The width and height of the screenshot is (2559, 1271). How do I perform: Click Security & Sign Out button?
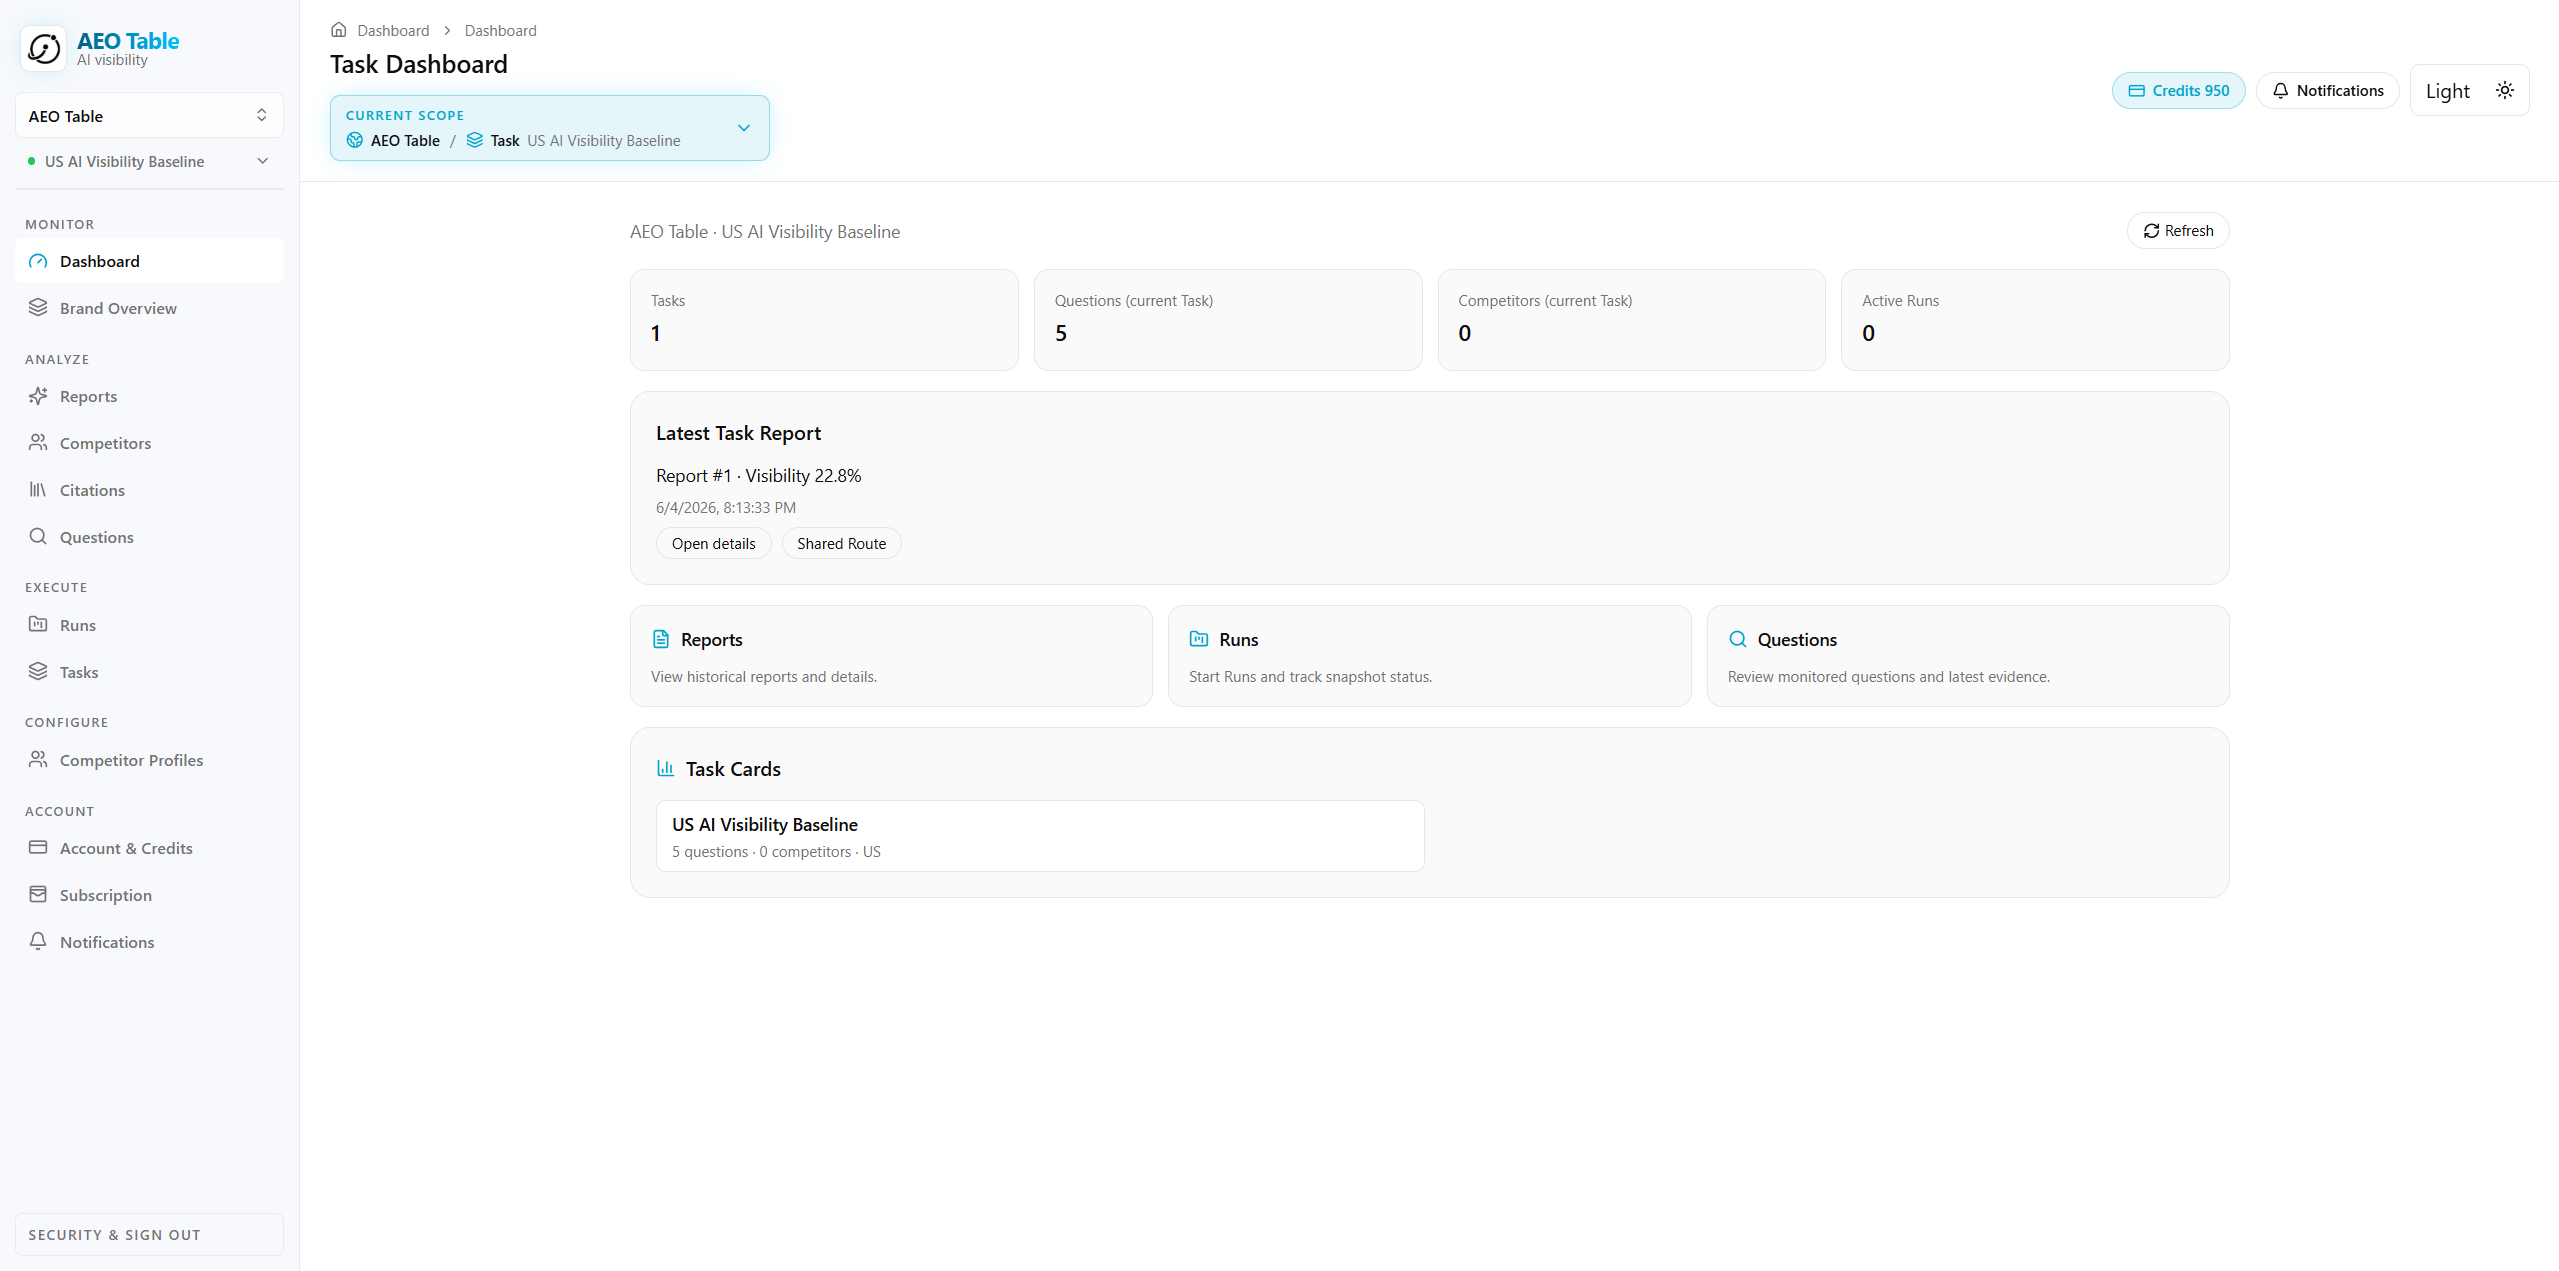click(x=149, y=1234)
